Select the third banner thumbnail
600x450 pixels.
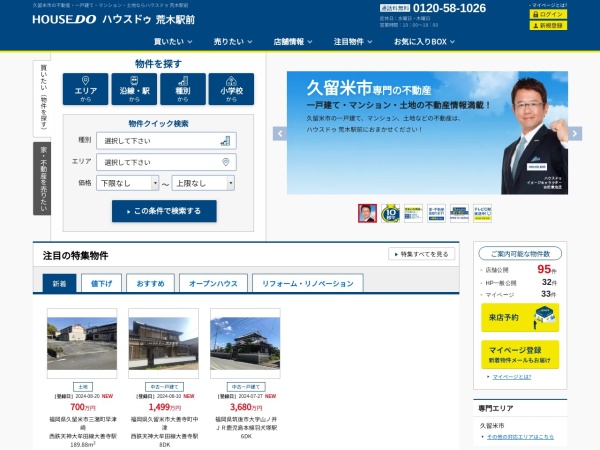pos(413,213)
